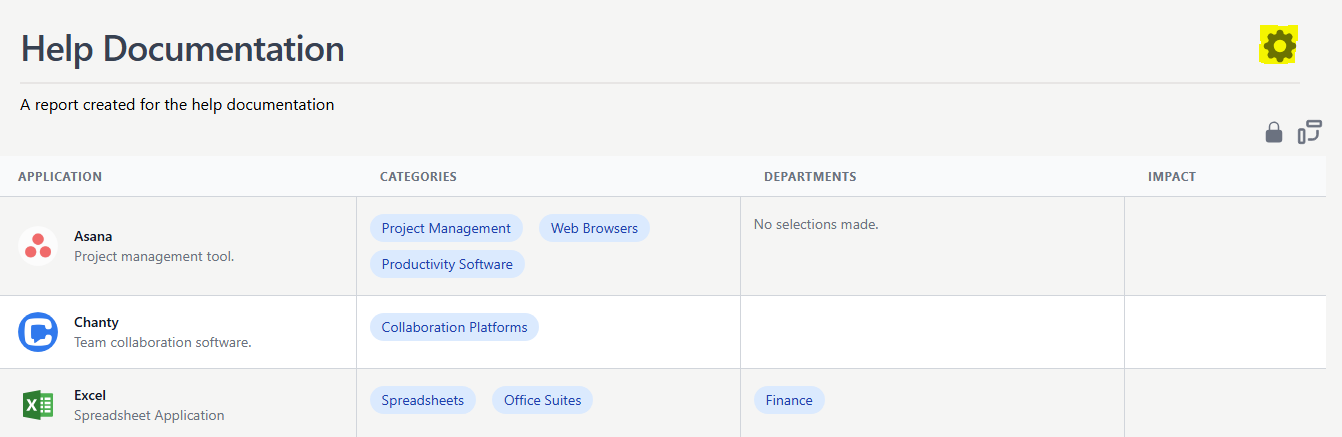Screen dimensions: 1342x437
Task: Click the Productivity Software tag
Action: tap(447, 264)
